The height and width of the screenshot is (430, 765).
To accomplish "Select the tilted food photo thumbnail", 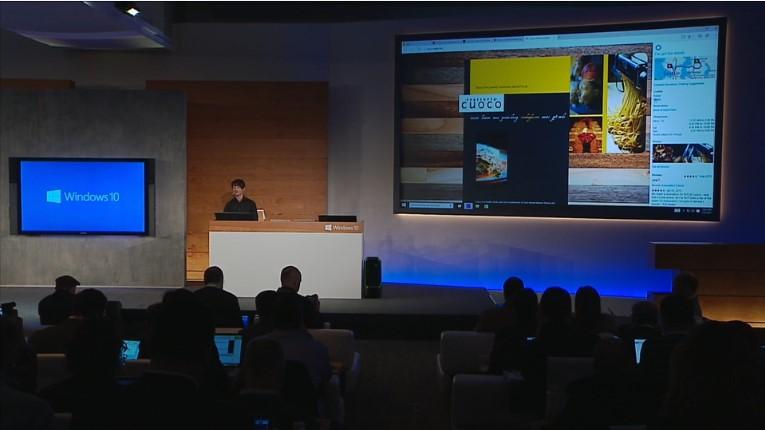I will pos(491,163).
